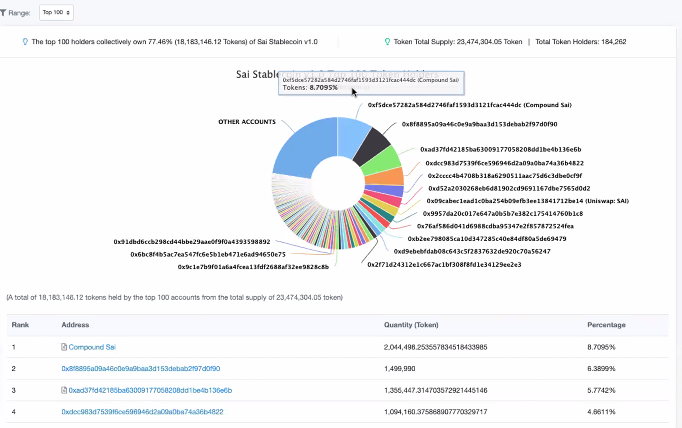Click the 4.6611% percentage cell
Image resolution: width=682 pixels, height=428 pixels.
[x=601, y=411]
